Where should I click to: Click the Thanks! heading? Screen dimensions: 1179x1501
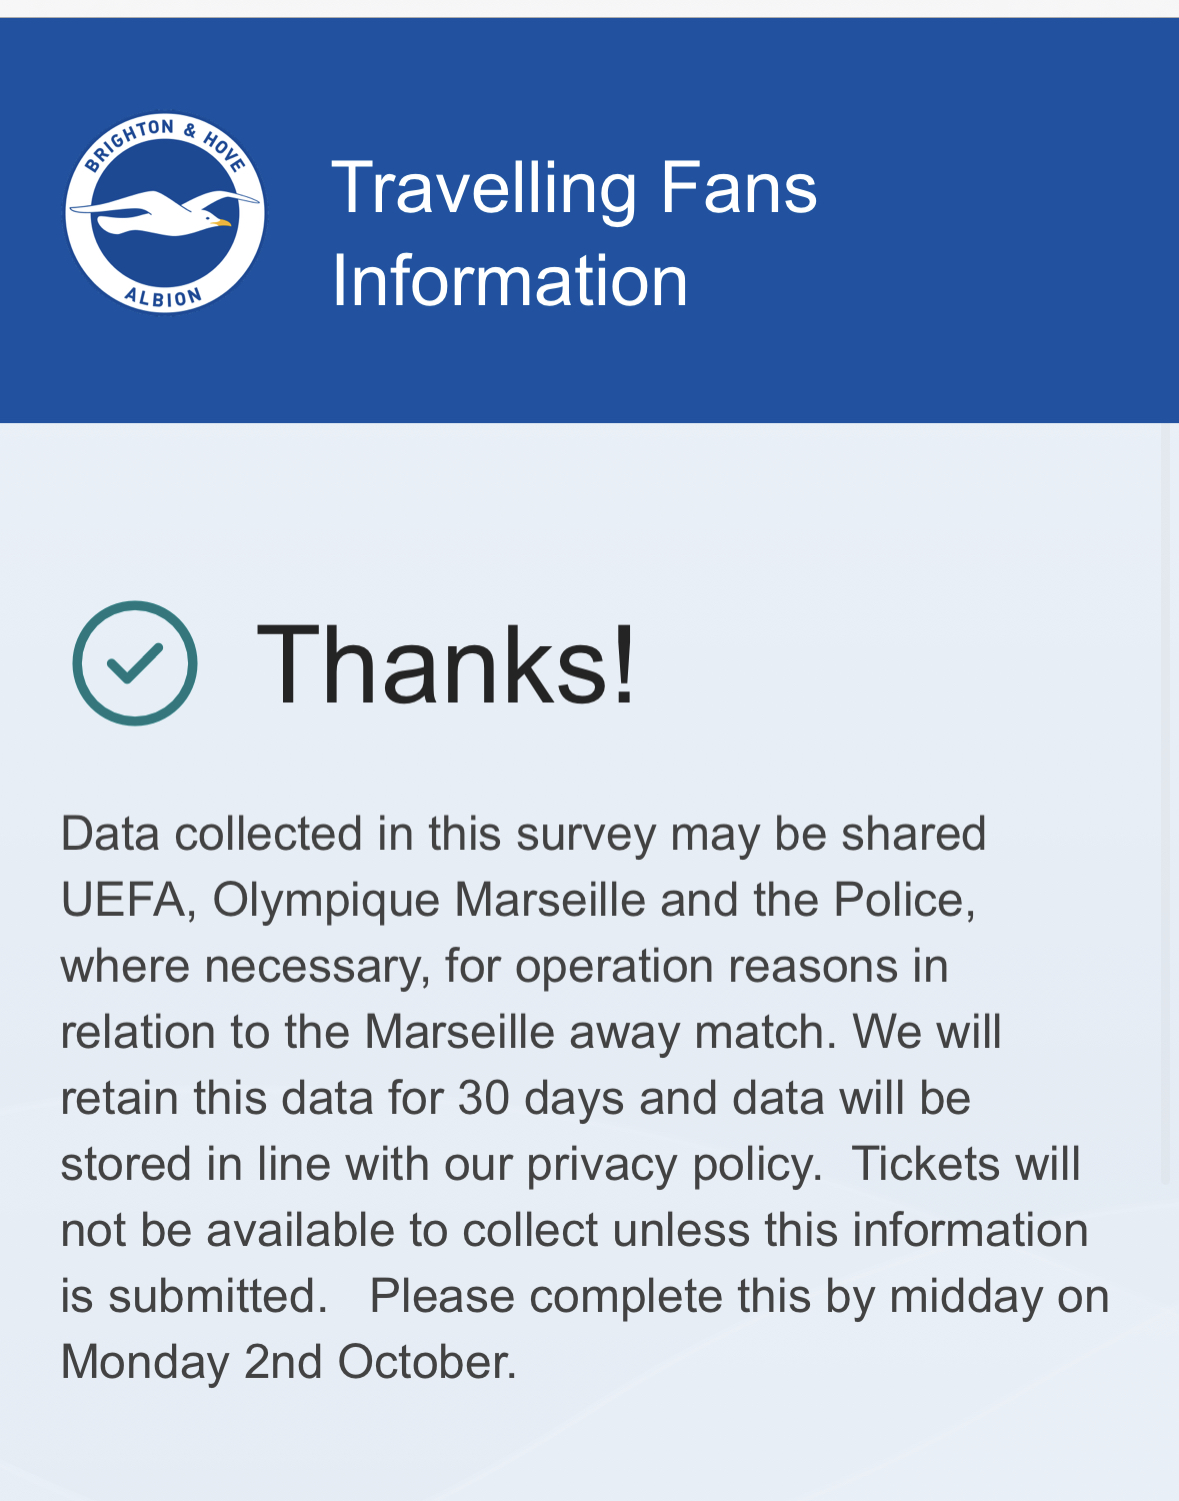click(x=446, y=664)
